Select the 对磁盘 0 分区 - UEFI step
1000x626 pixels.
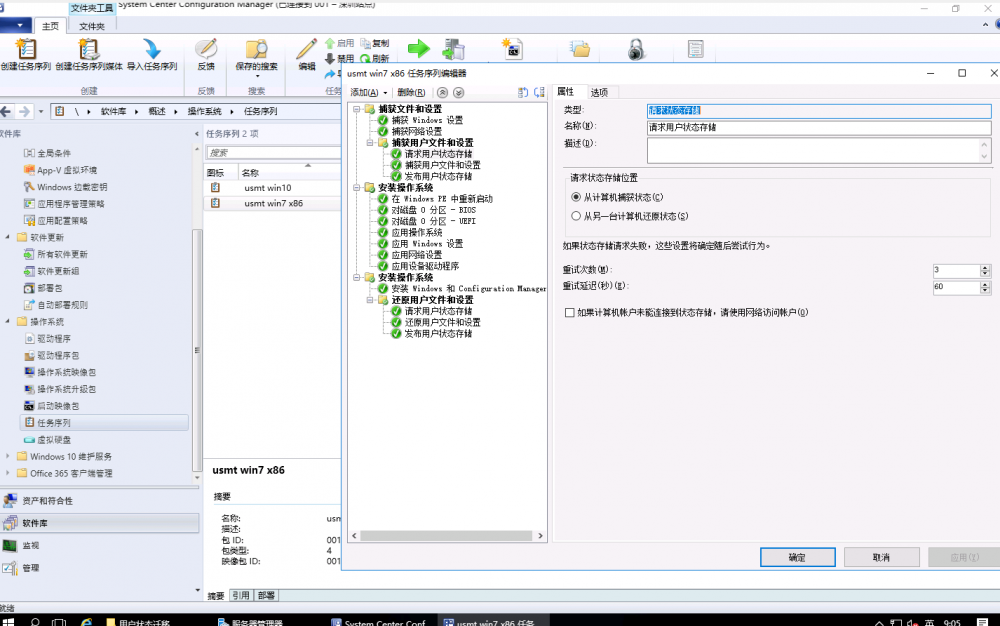coord(433,221)
